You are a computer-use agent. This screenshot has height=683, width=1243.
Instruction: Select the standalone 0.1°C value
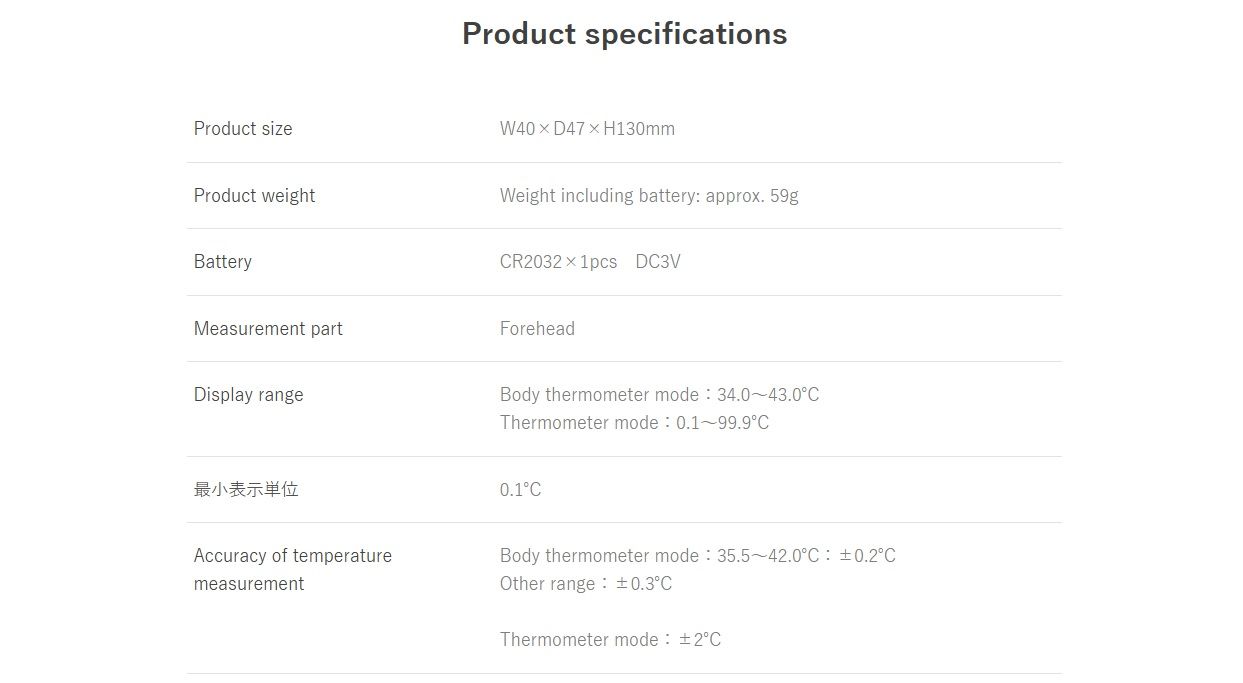point(520,490)
